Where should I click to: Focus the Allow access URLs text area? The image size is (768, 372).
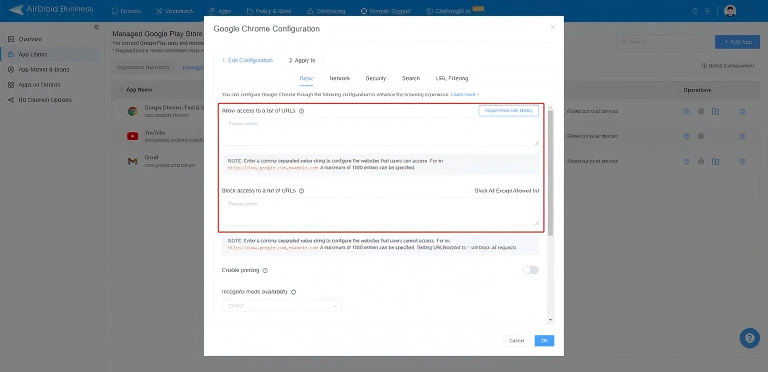(381, 132)
